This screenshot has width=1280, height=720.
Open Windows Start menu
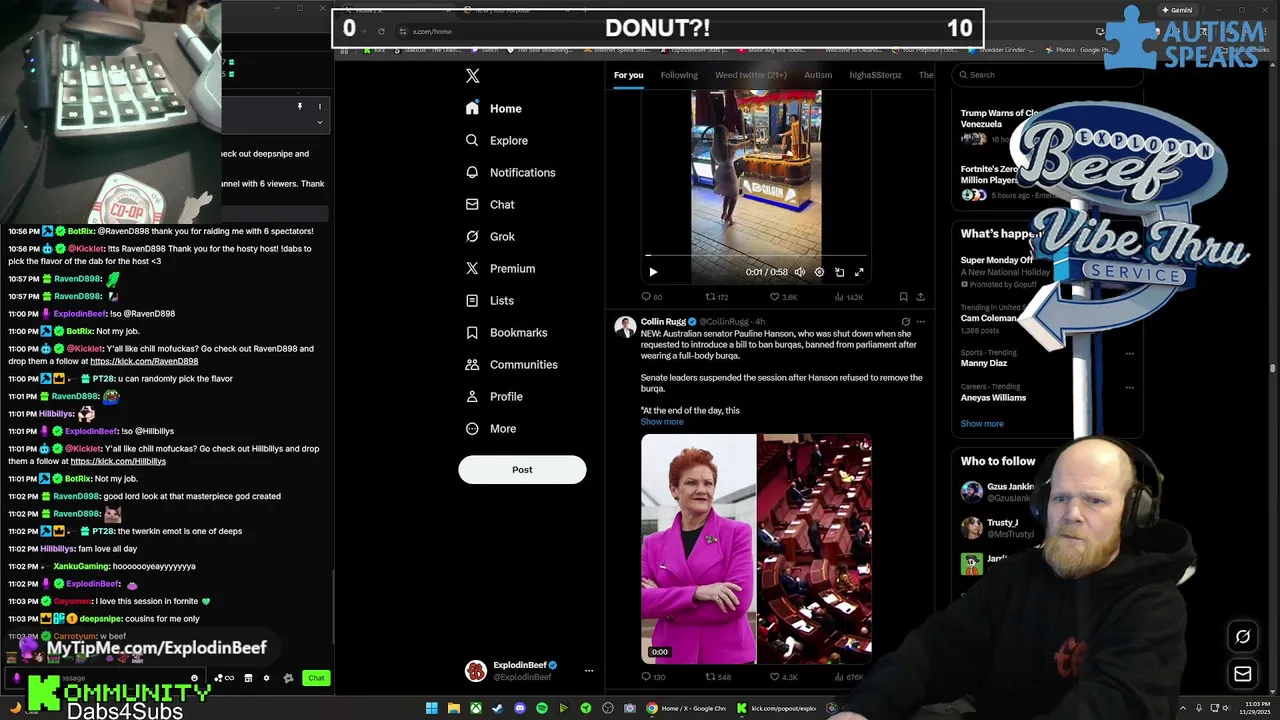tap(432, 708)
